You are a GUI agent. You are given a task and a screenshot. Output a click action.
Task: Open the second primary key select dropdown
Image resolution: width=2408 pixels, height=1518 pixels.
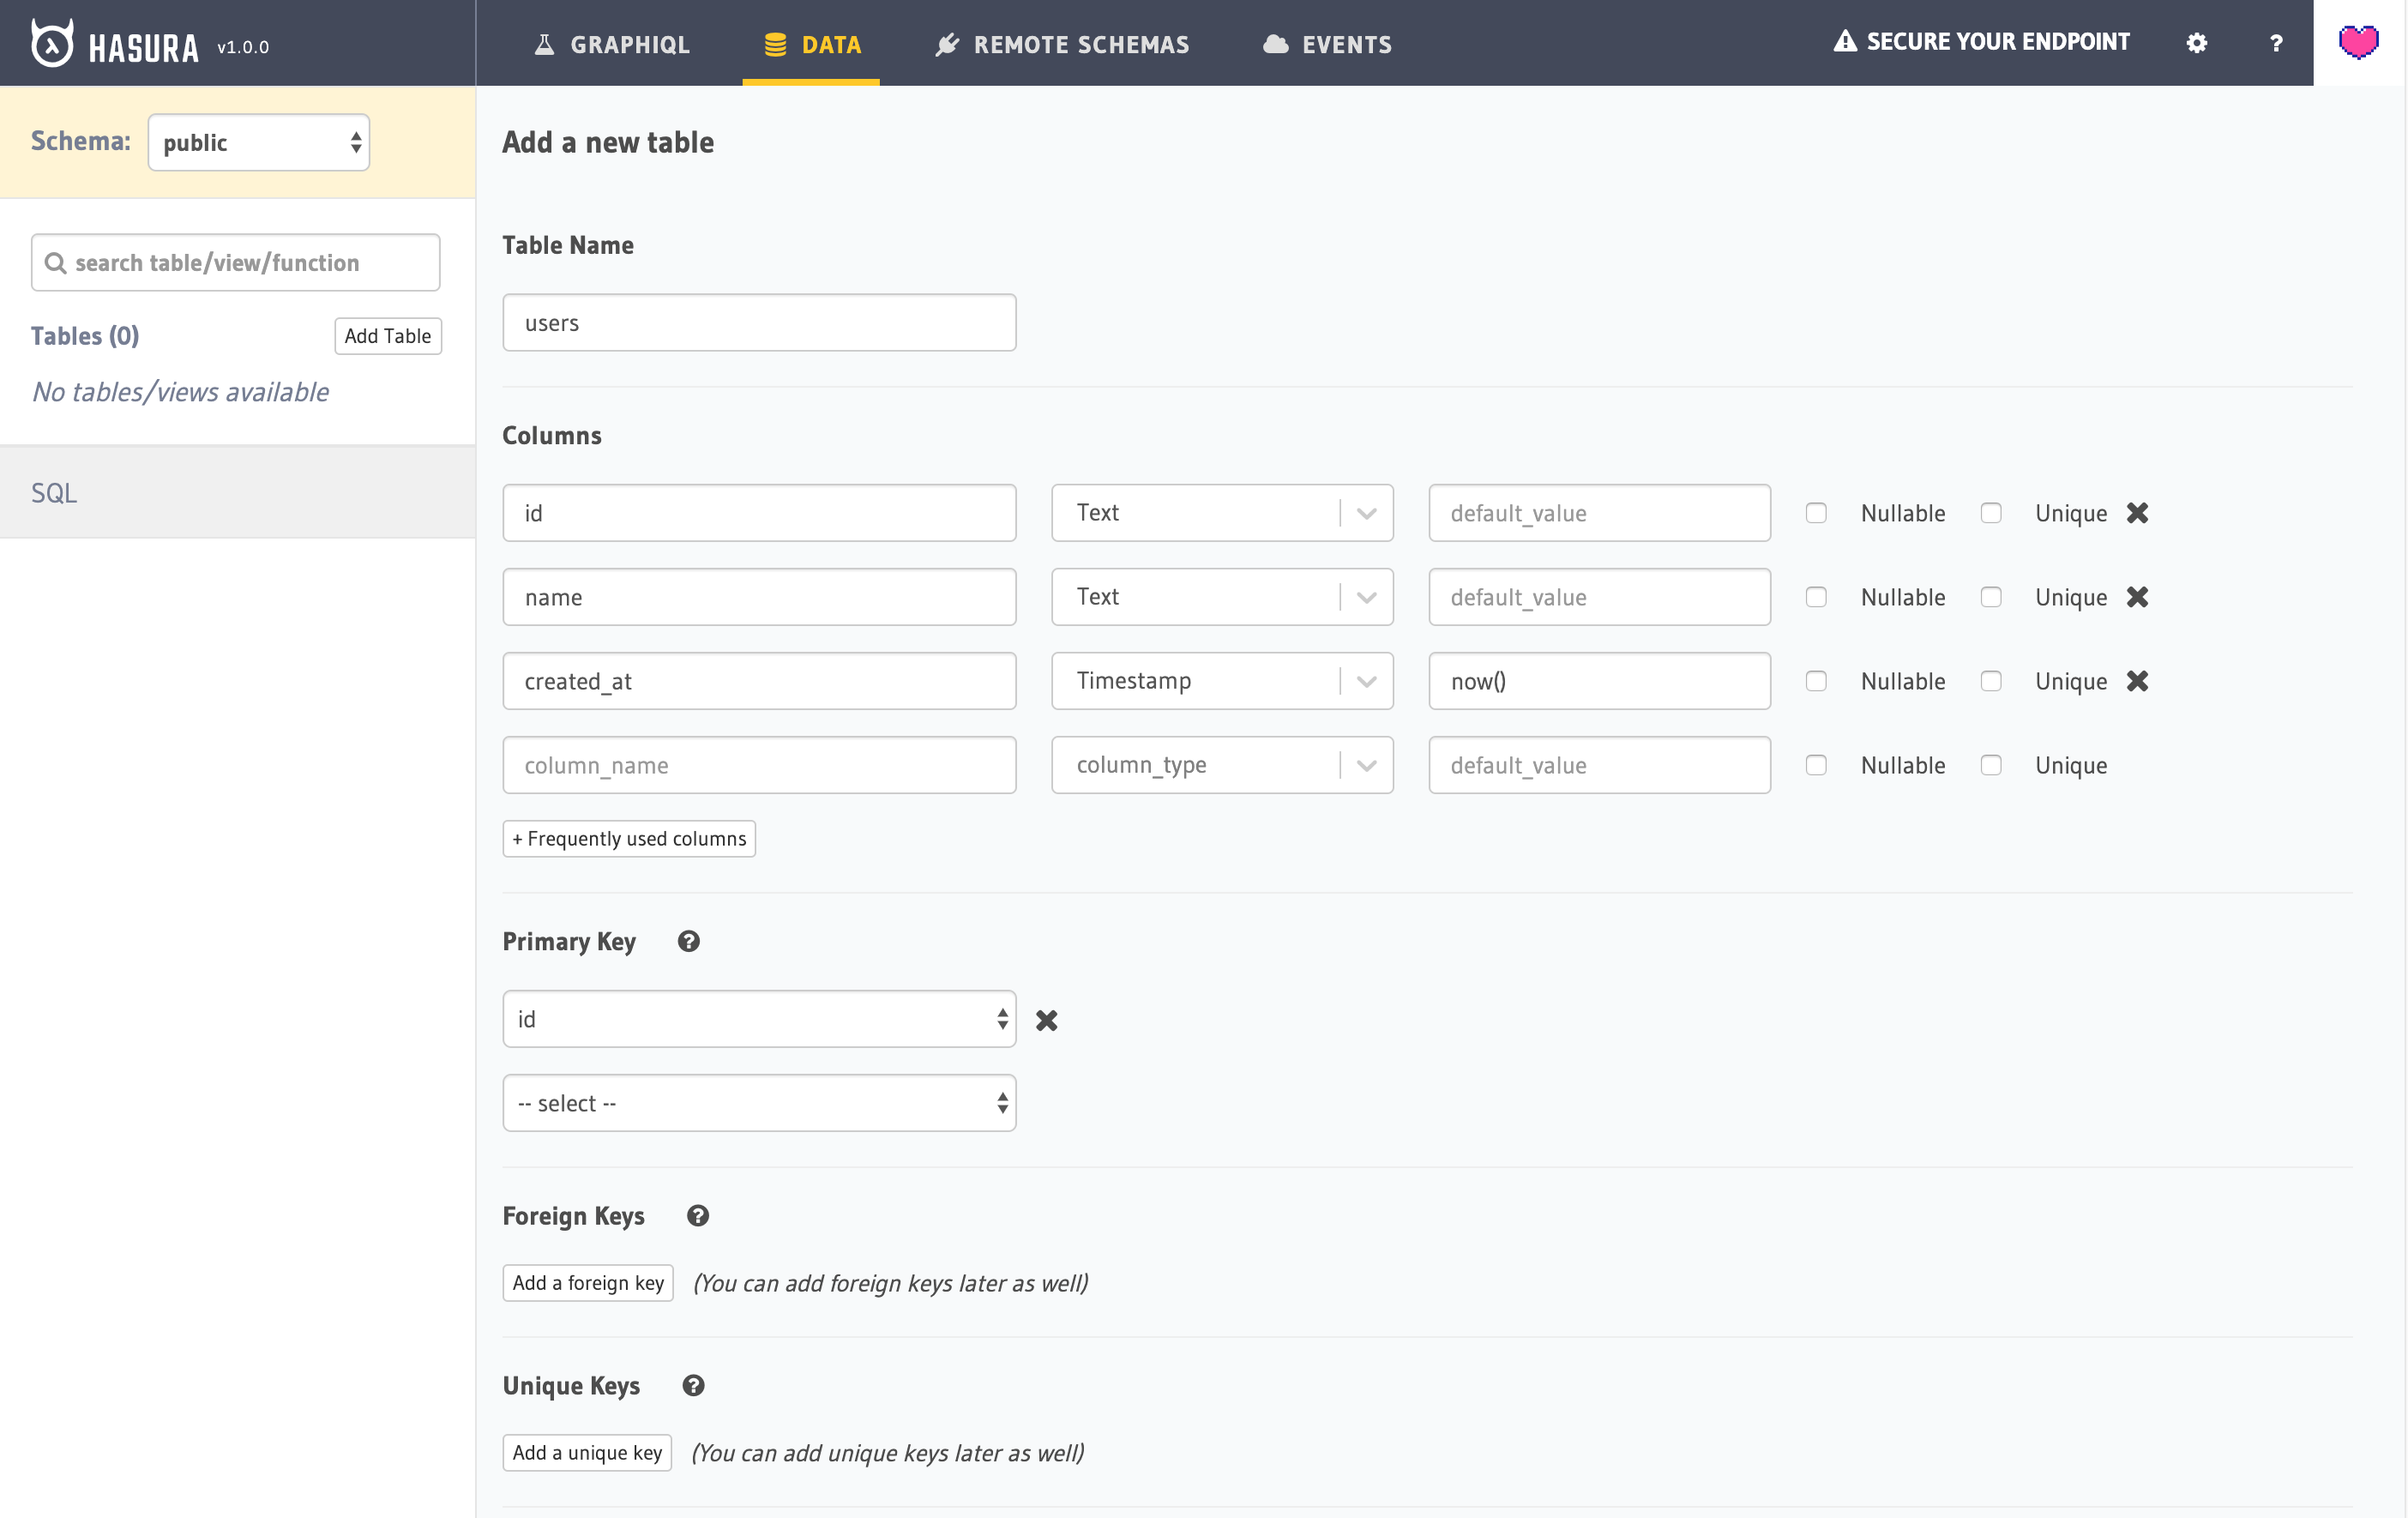pyautogui.click(x=759, y=1103)
